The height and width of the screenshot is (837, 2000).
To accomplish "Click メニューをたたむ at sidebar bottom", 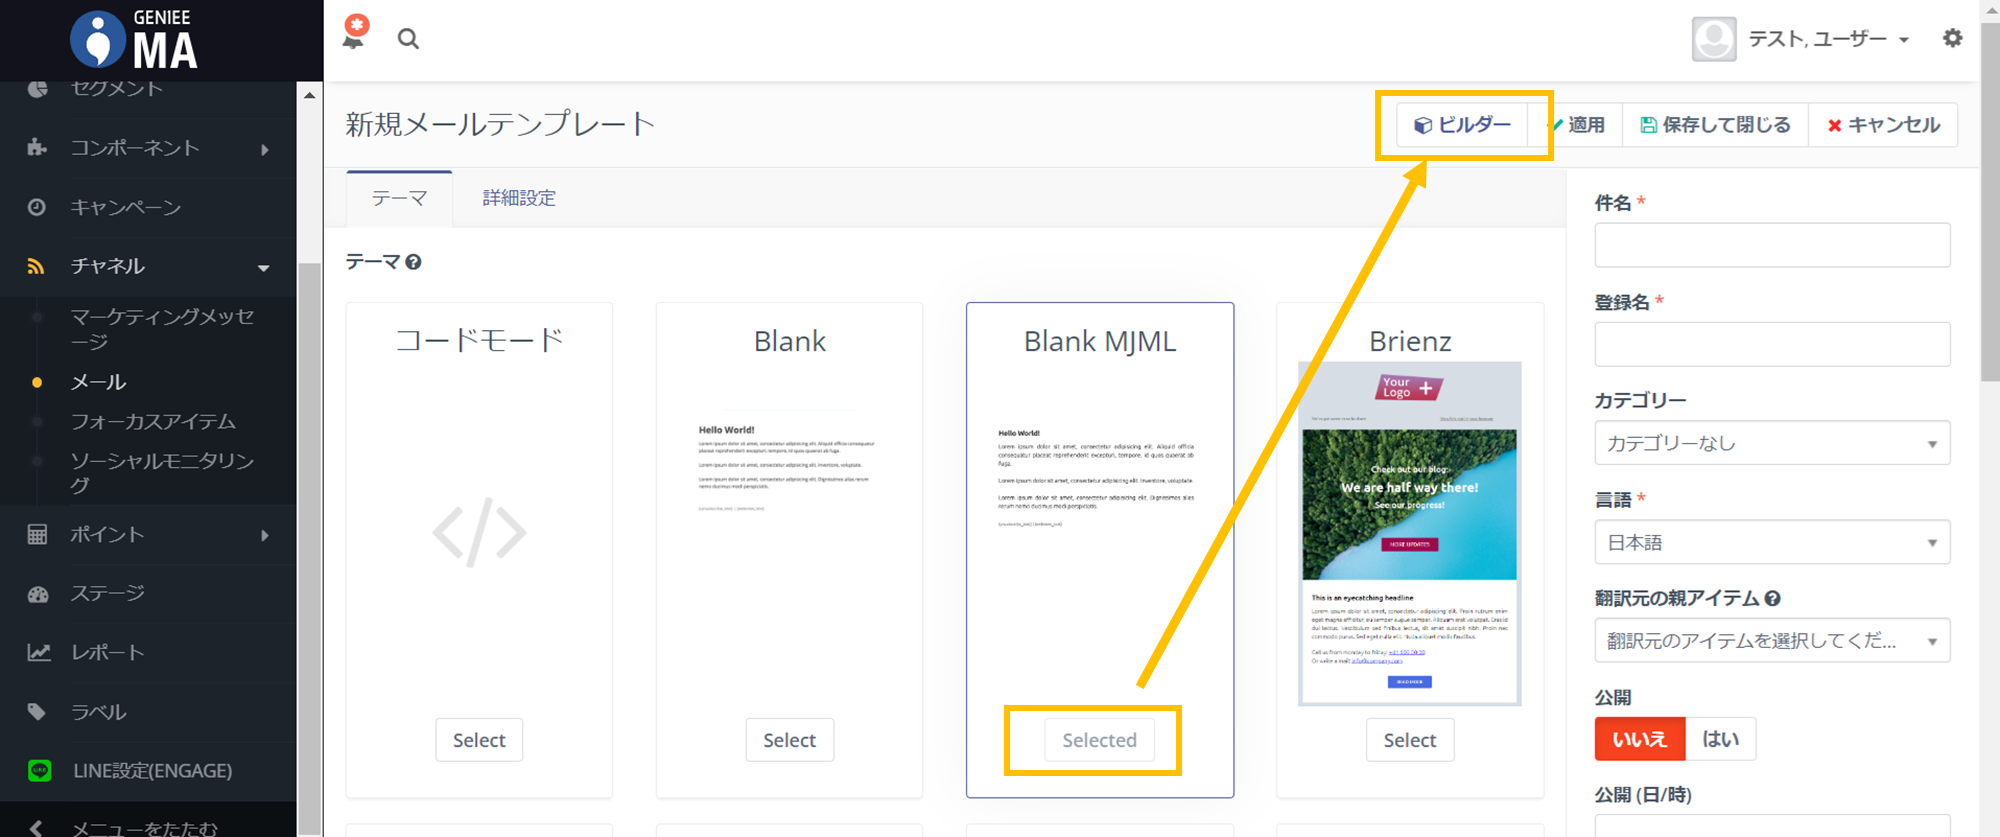I will pyautogui.click(x=144, y=828).
